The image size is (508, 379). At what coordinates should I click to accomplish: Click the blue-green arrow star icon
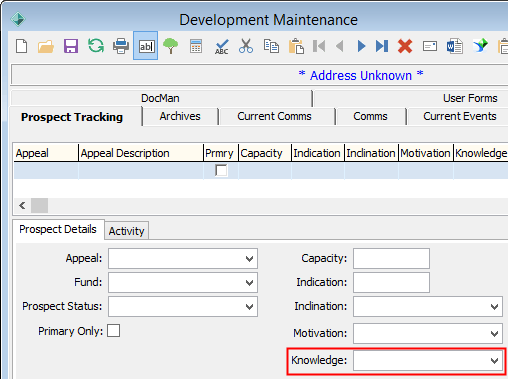click(480, 46)
